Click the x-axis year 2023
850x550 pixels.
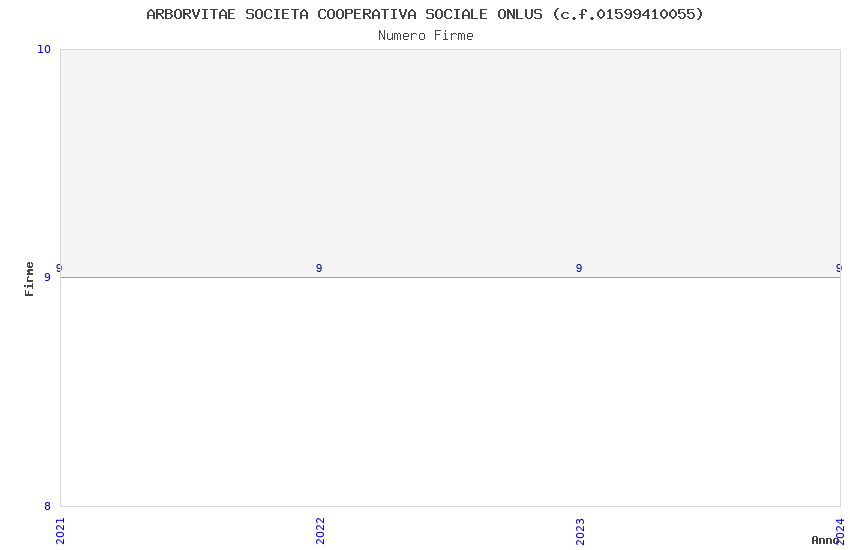tap(580, 531)
